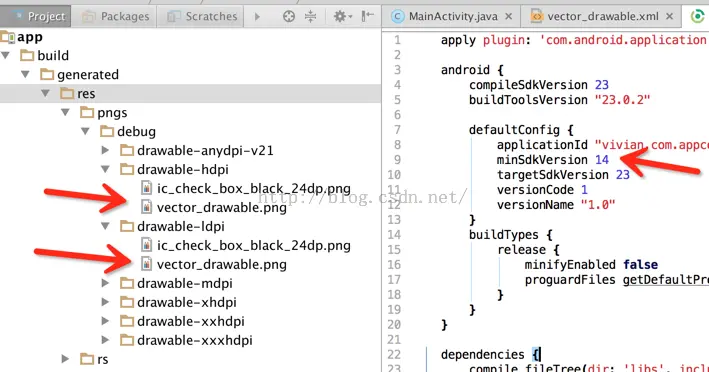Click the MainActivity.java class icon

pos(397,17)
